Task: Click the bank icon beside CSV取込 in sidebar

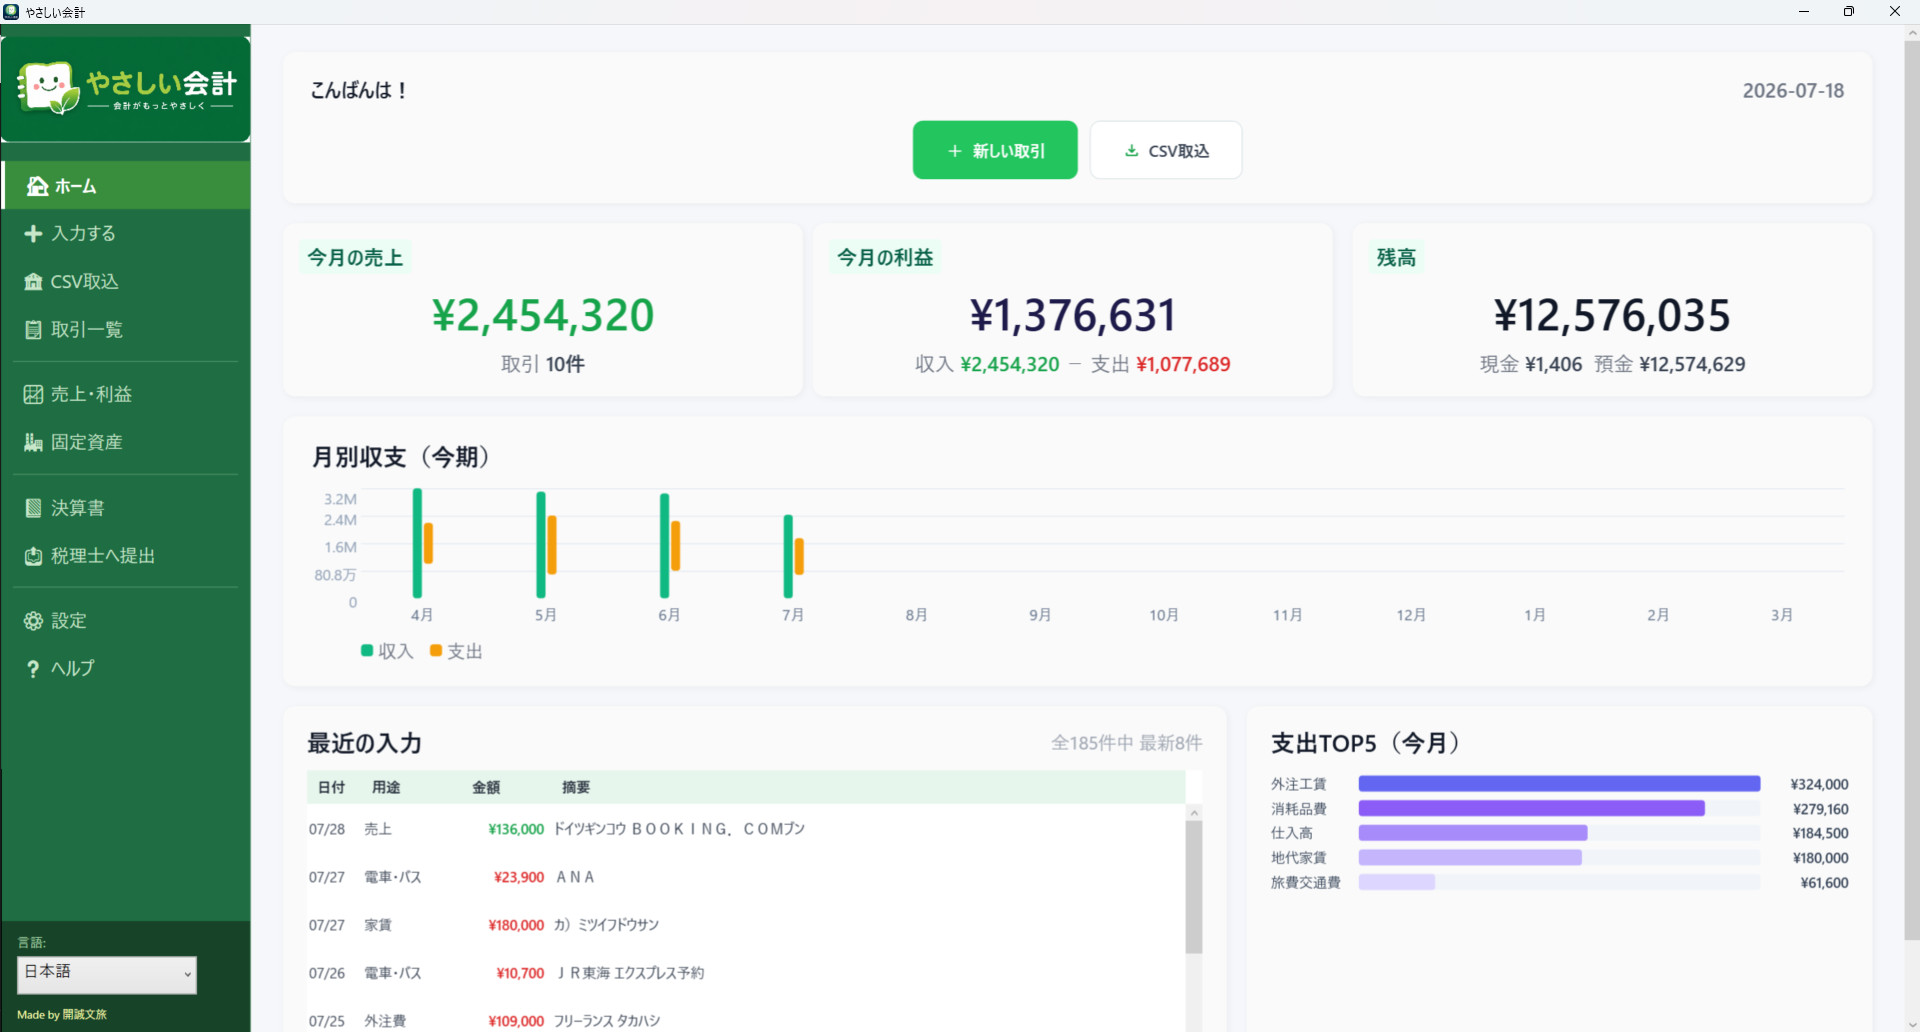Action: click(33, 282)
